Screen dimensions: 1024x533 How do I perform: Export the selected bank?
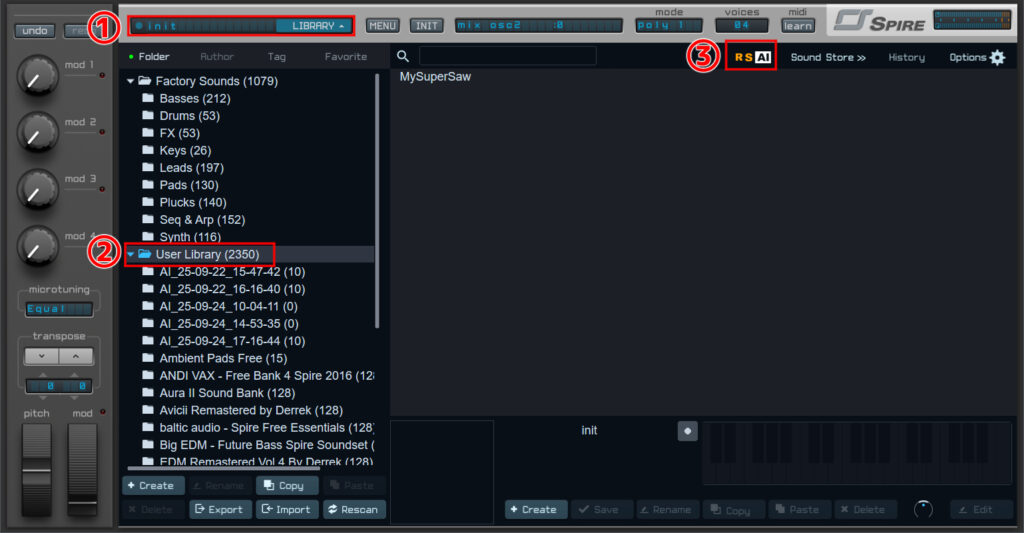[219, 509]
